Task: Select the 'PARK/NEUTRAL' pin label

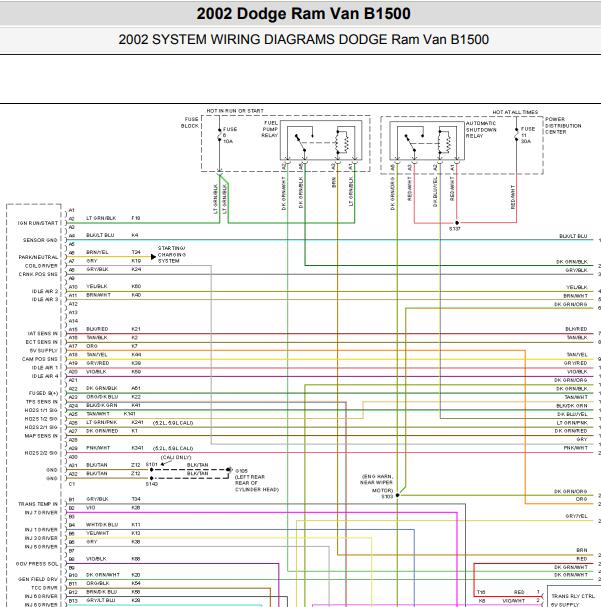Action: click(38, 257)
